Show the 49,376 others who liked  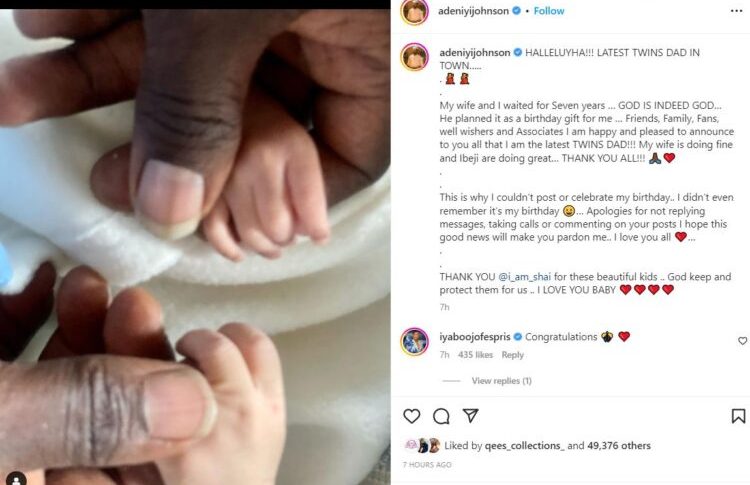(619, 446)
